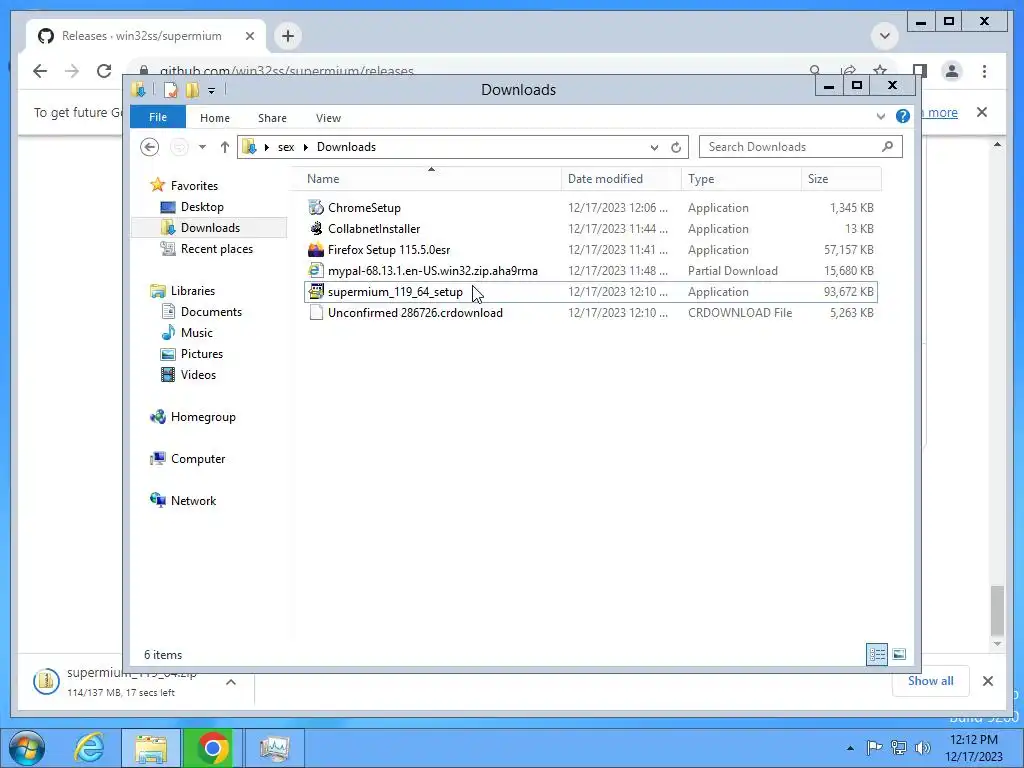Show hidden system tray icons

click(850, 748)
